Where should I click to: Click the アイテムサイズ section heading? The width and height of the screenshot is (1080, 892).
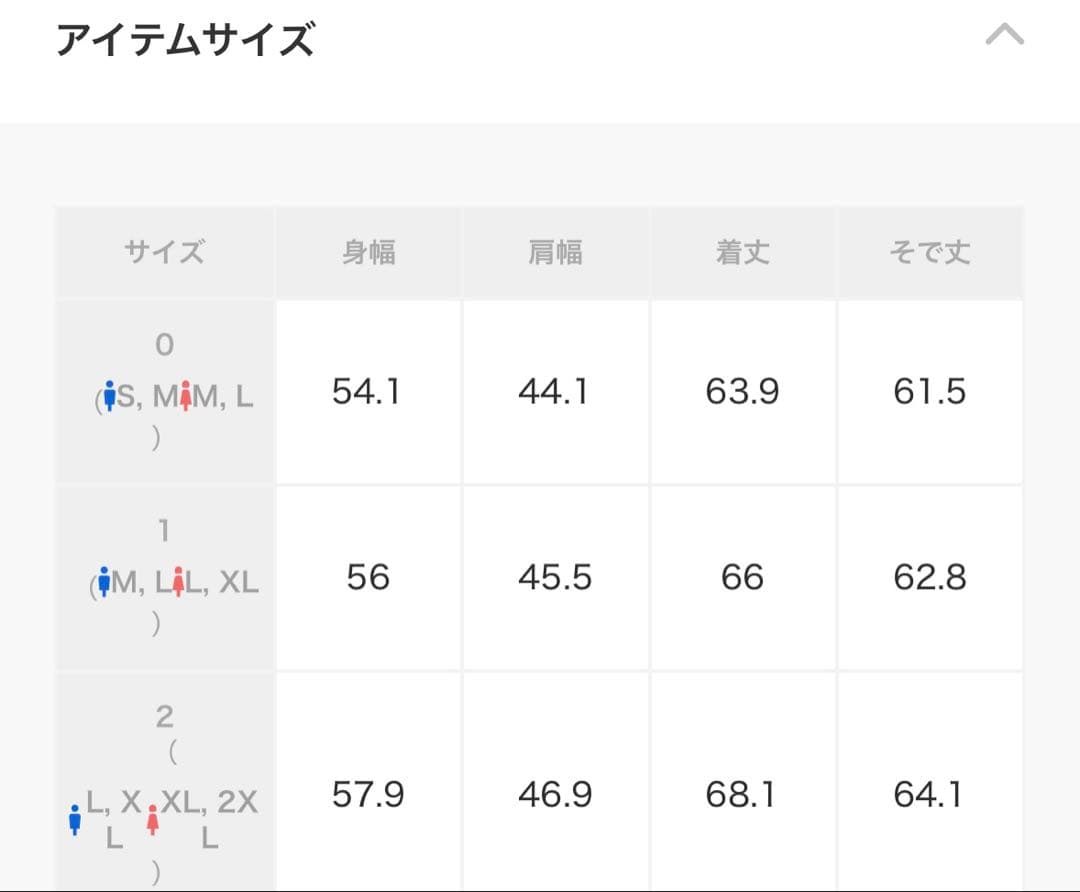click(185, 41)
